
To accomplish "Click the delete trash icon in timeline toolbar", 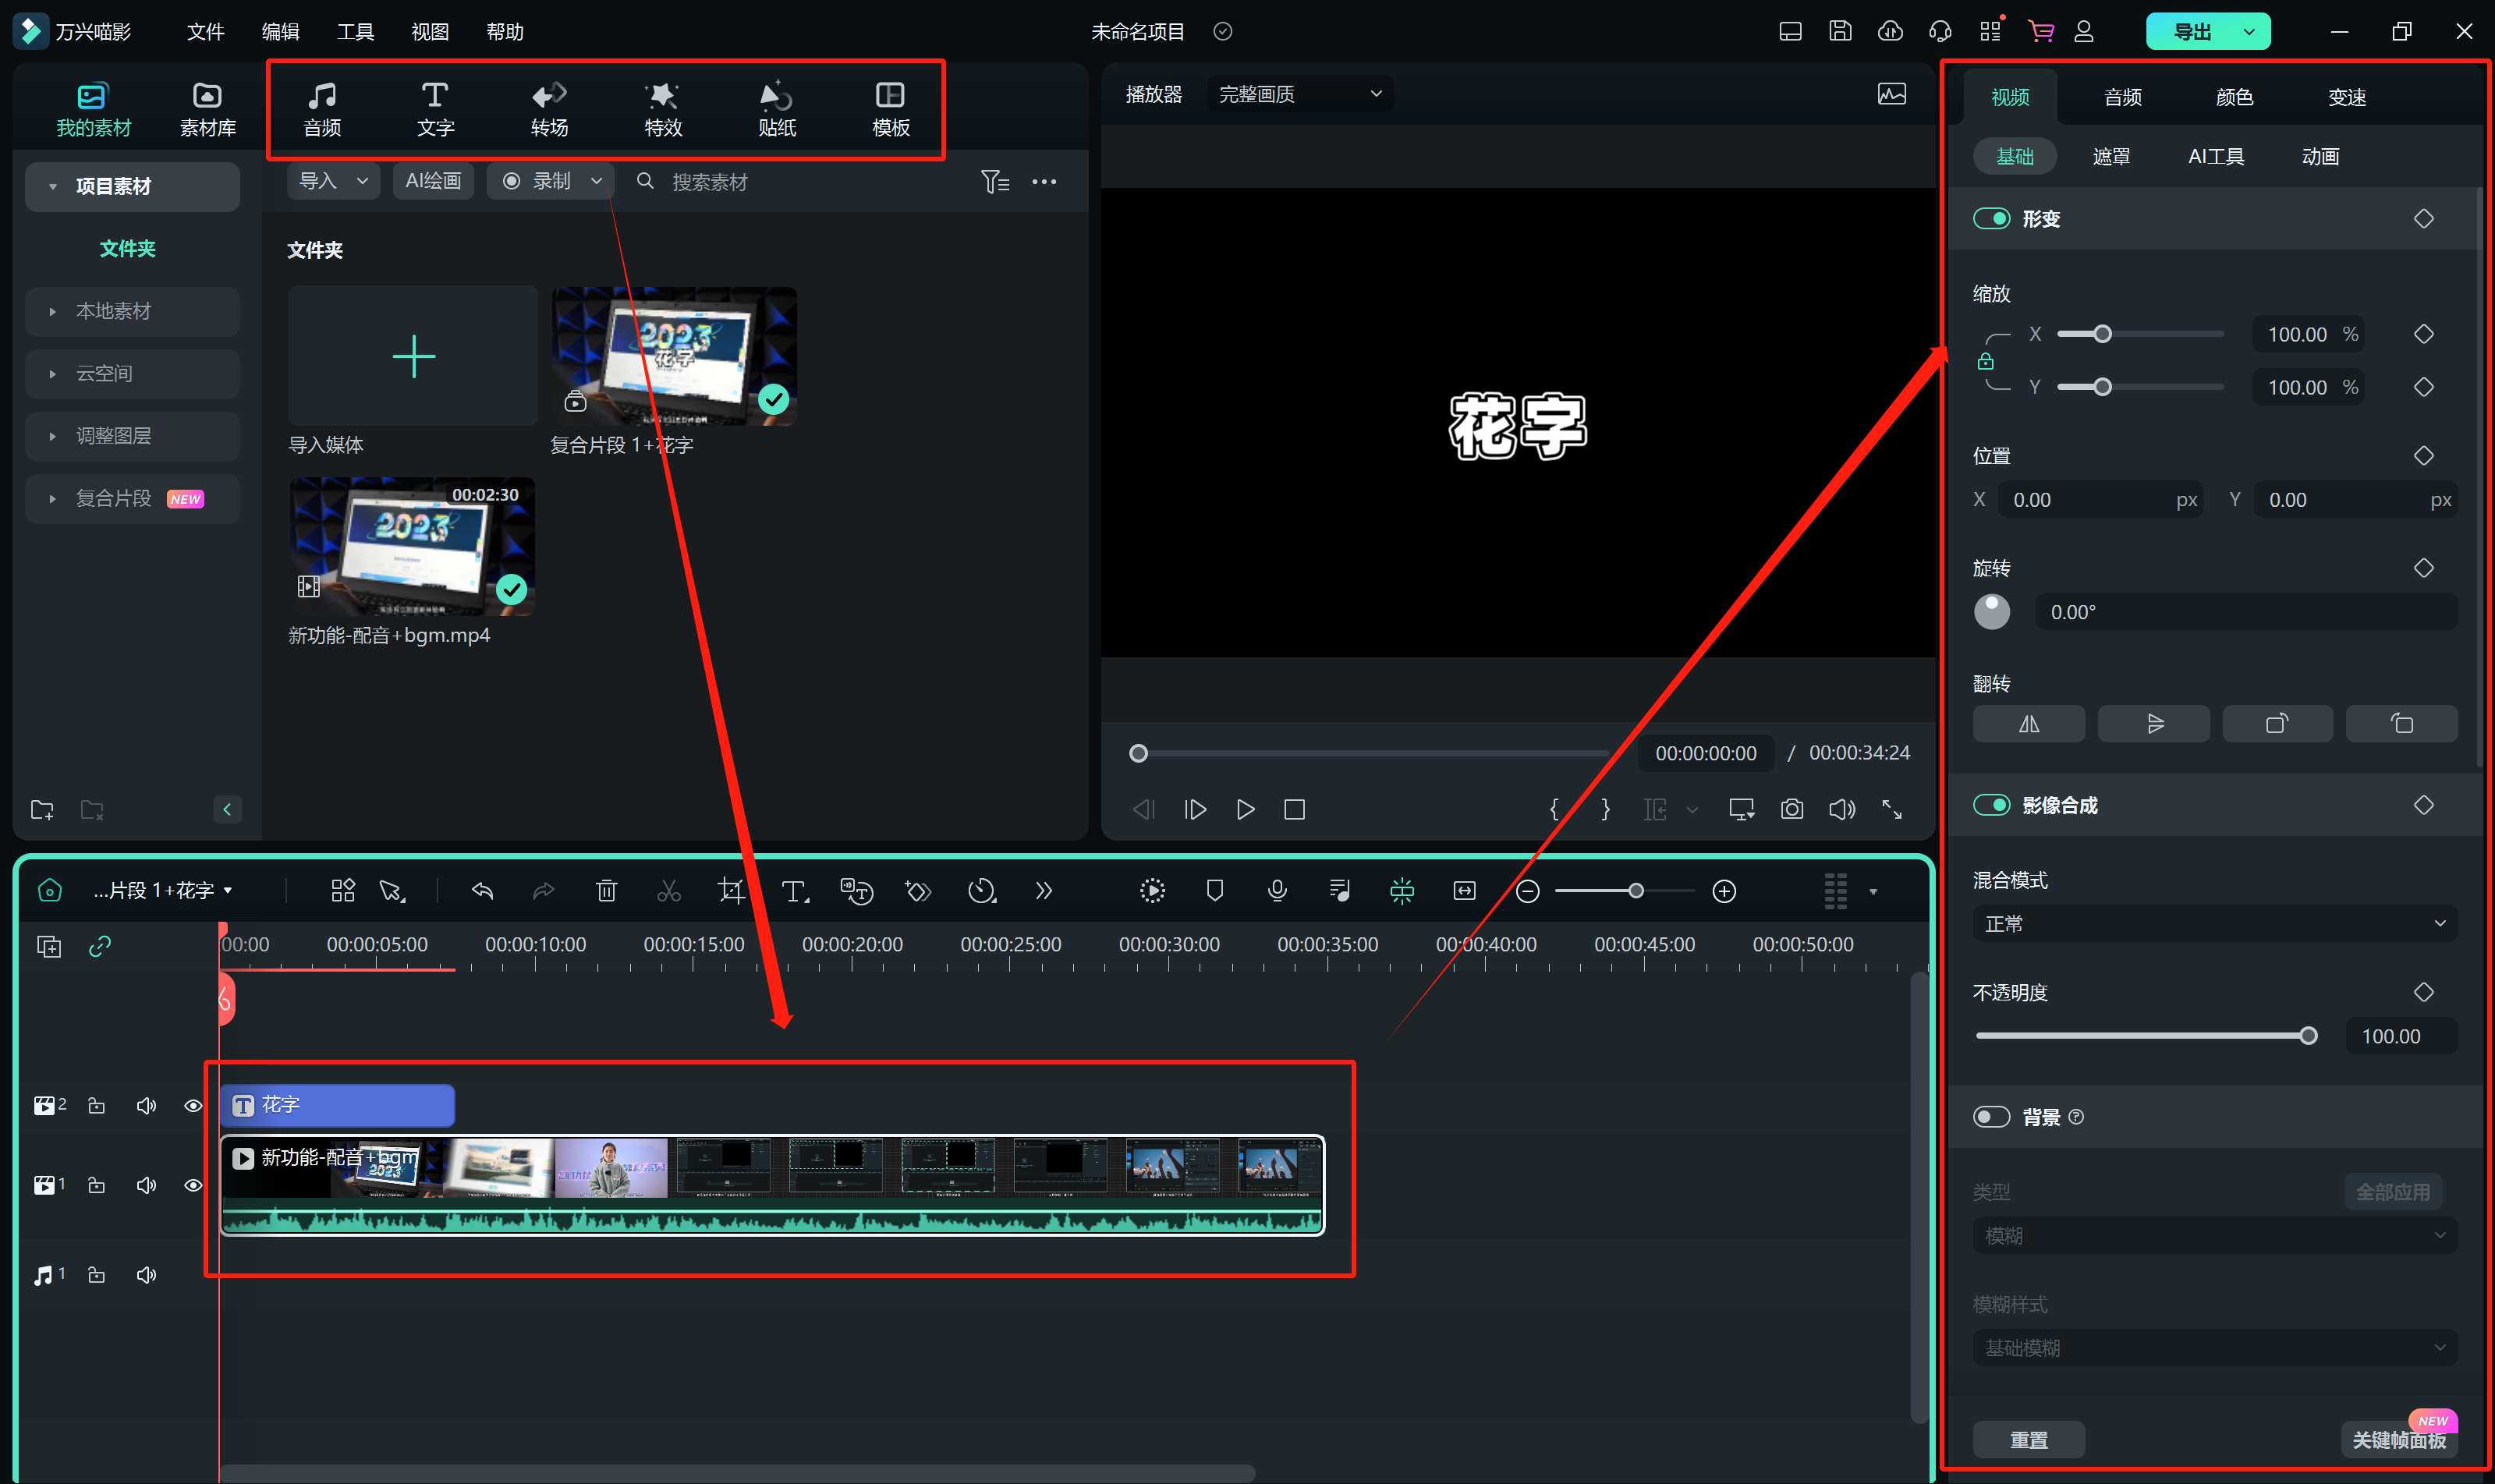I will pyautogui.click(x=606, y=891).
